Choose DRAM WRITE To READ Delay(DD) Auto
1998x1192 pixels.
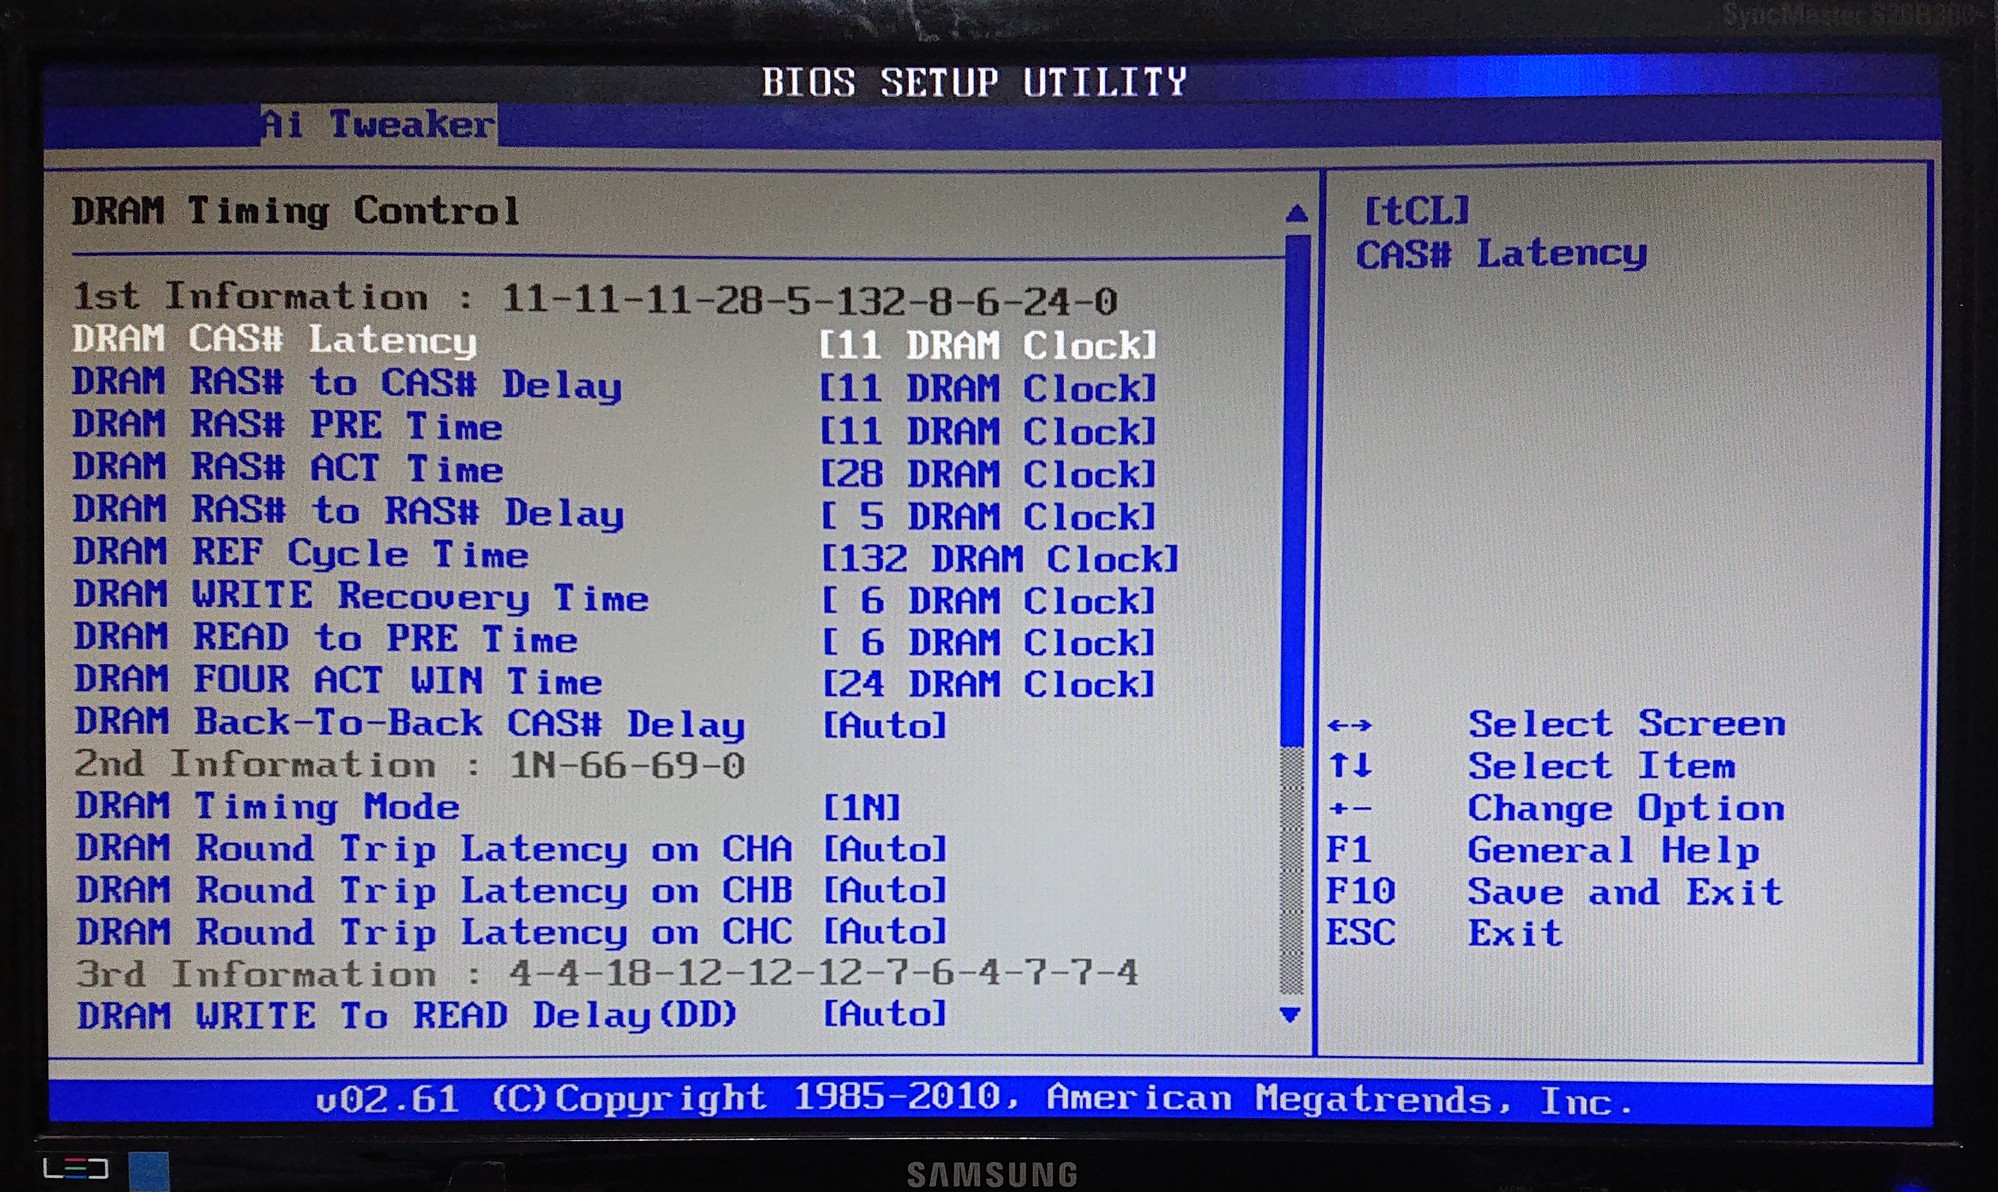883,1015
